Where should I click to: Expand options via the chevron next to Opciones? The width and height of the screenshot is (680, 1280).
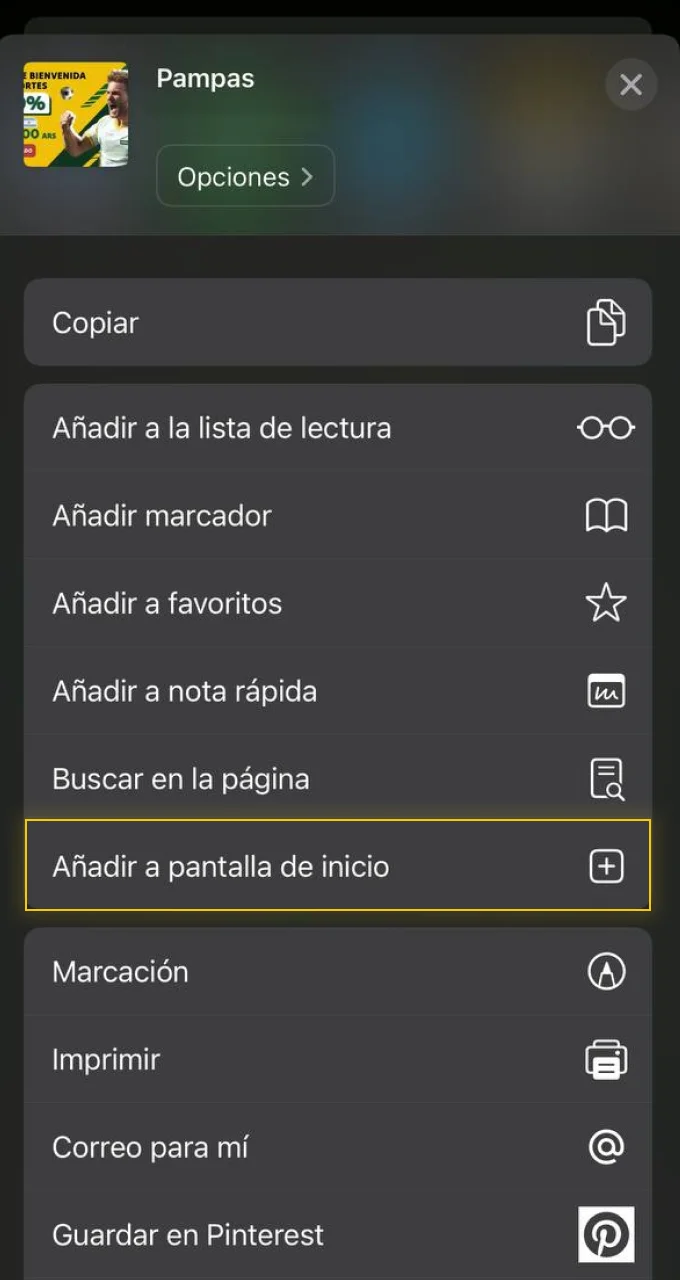coord(308,176)
